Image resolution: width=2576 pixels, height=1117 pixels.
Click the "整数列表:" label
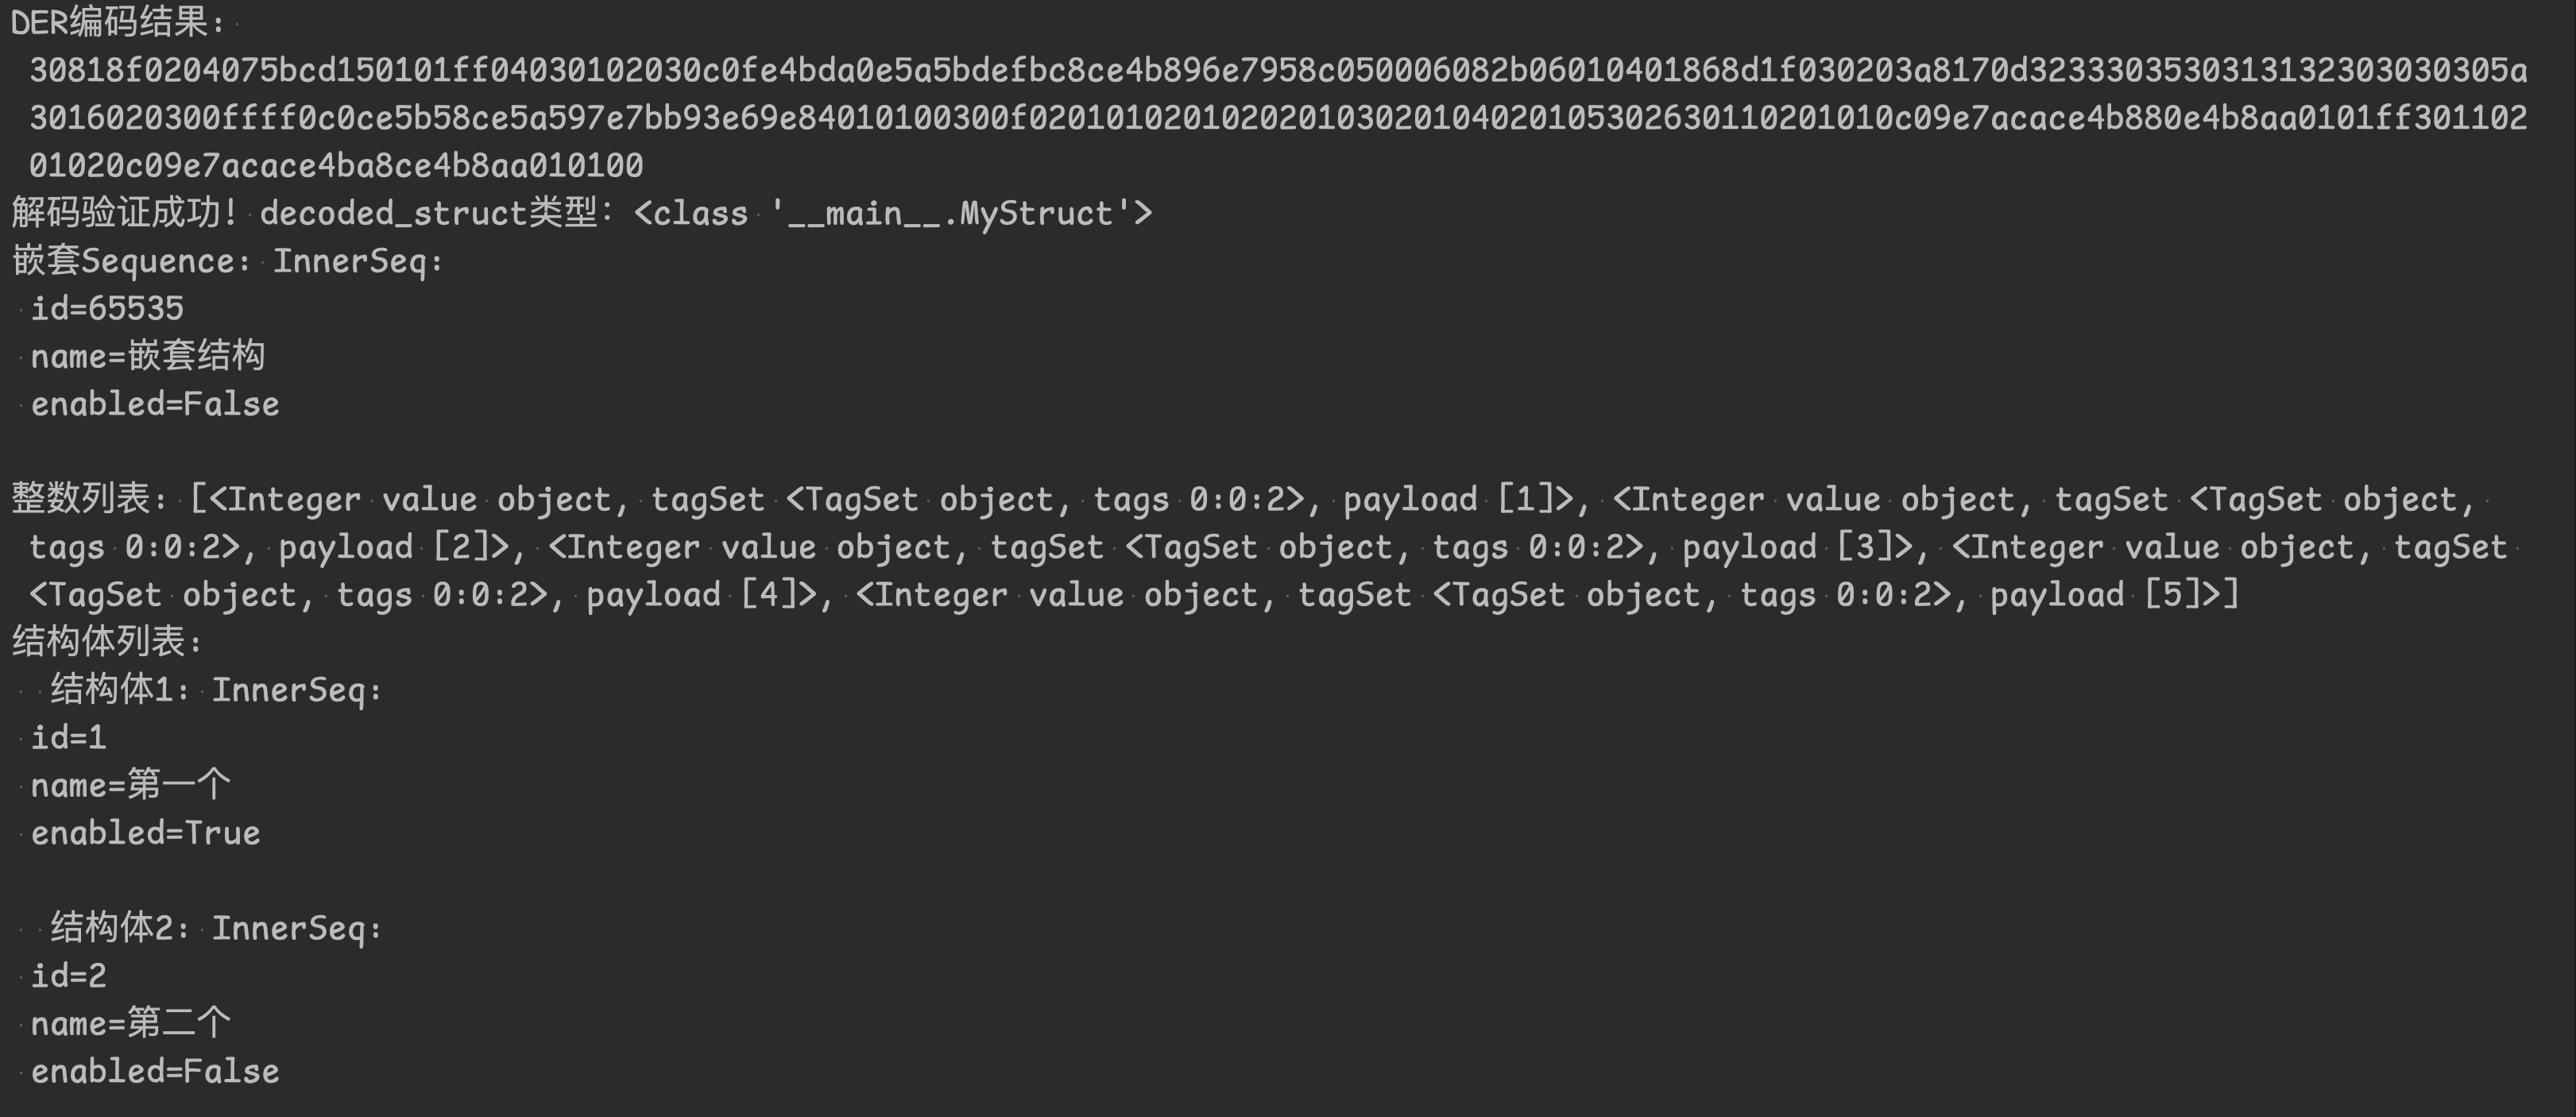pos(90,499)
